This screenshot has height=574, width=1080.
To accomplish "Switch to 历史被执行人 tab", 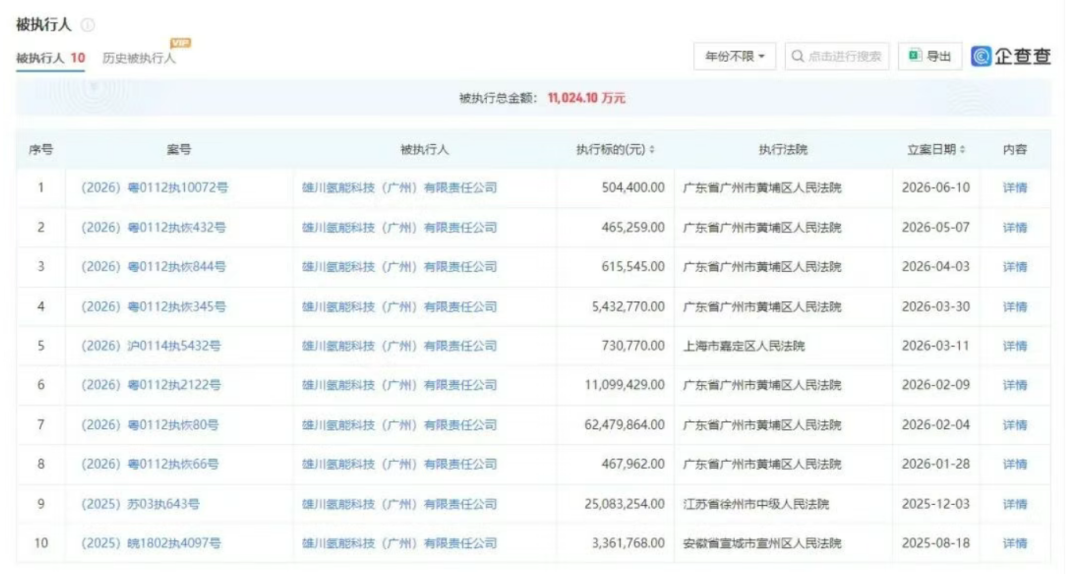I will coord(139,58).
